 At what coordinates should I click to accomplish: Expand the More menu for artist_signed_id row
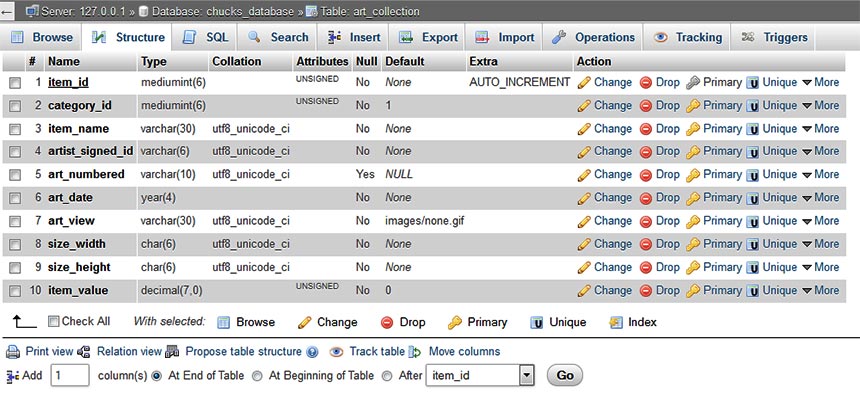tap(821, 151)
